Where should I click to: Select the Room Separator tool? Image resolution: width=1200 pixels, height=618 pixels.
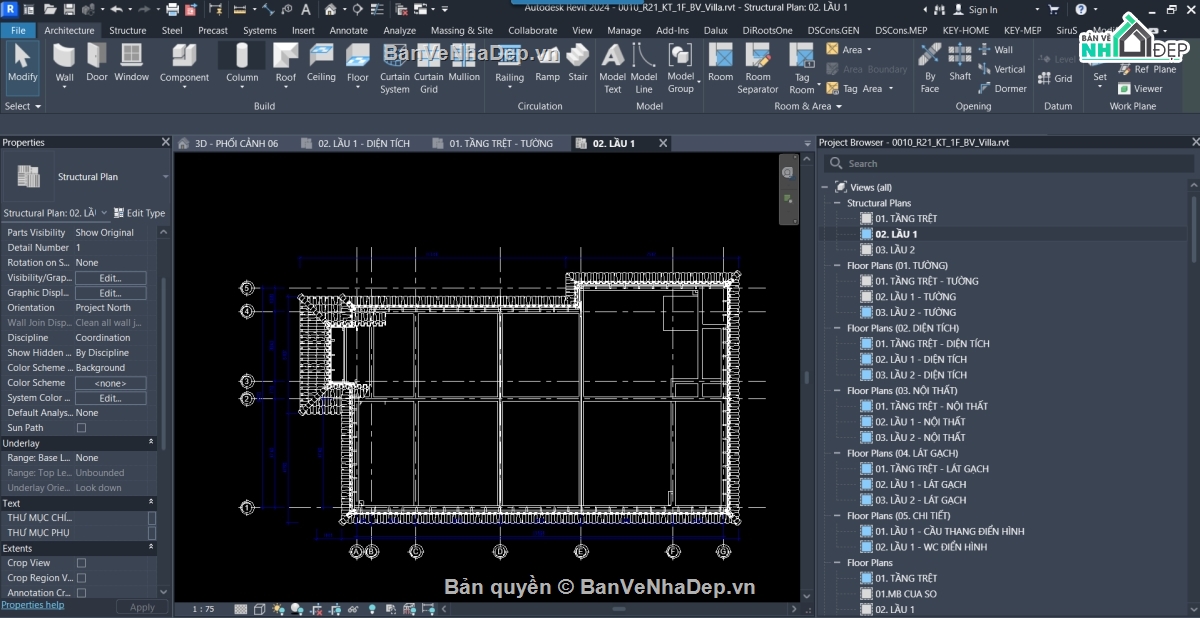pos(758,68)
